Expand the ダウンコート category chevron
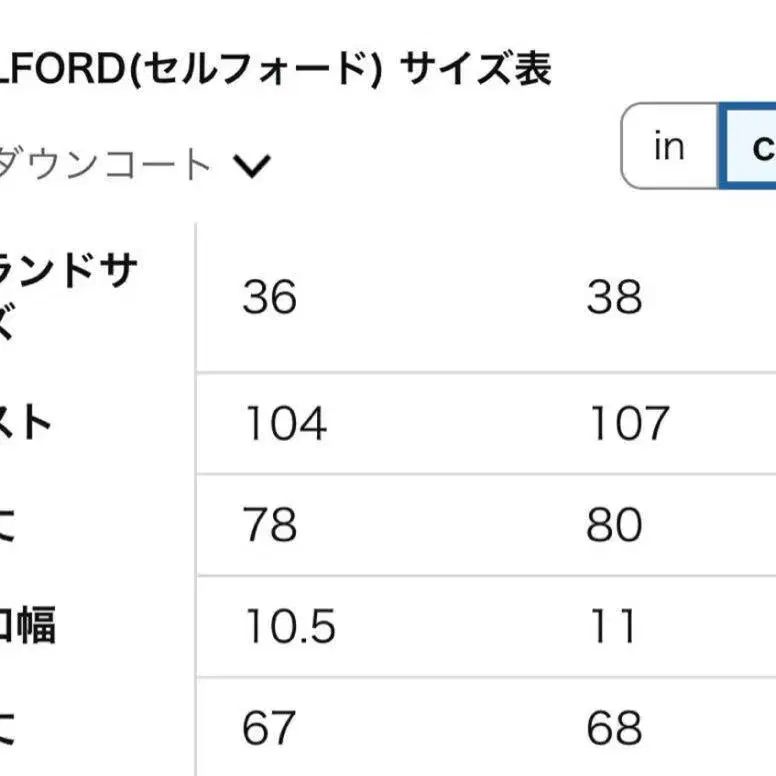Viewport: 776px width, 776px height. click(251, 166)
